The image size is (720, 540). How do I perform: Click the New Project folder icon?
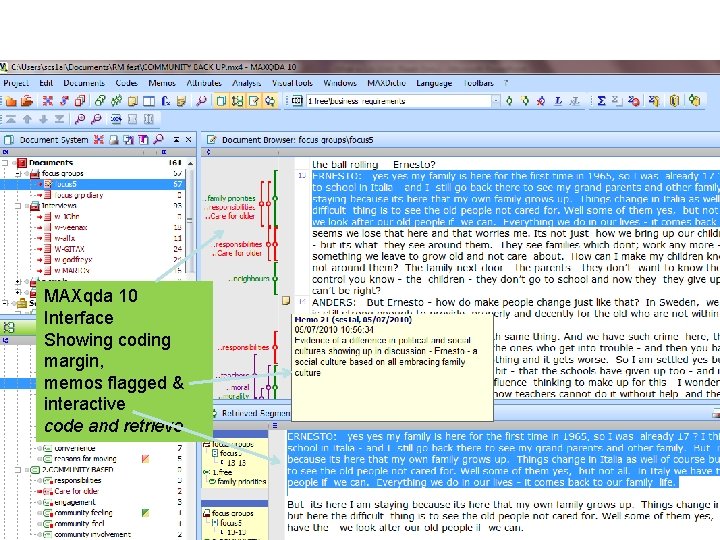click(11, 101)
